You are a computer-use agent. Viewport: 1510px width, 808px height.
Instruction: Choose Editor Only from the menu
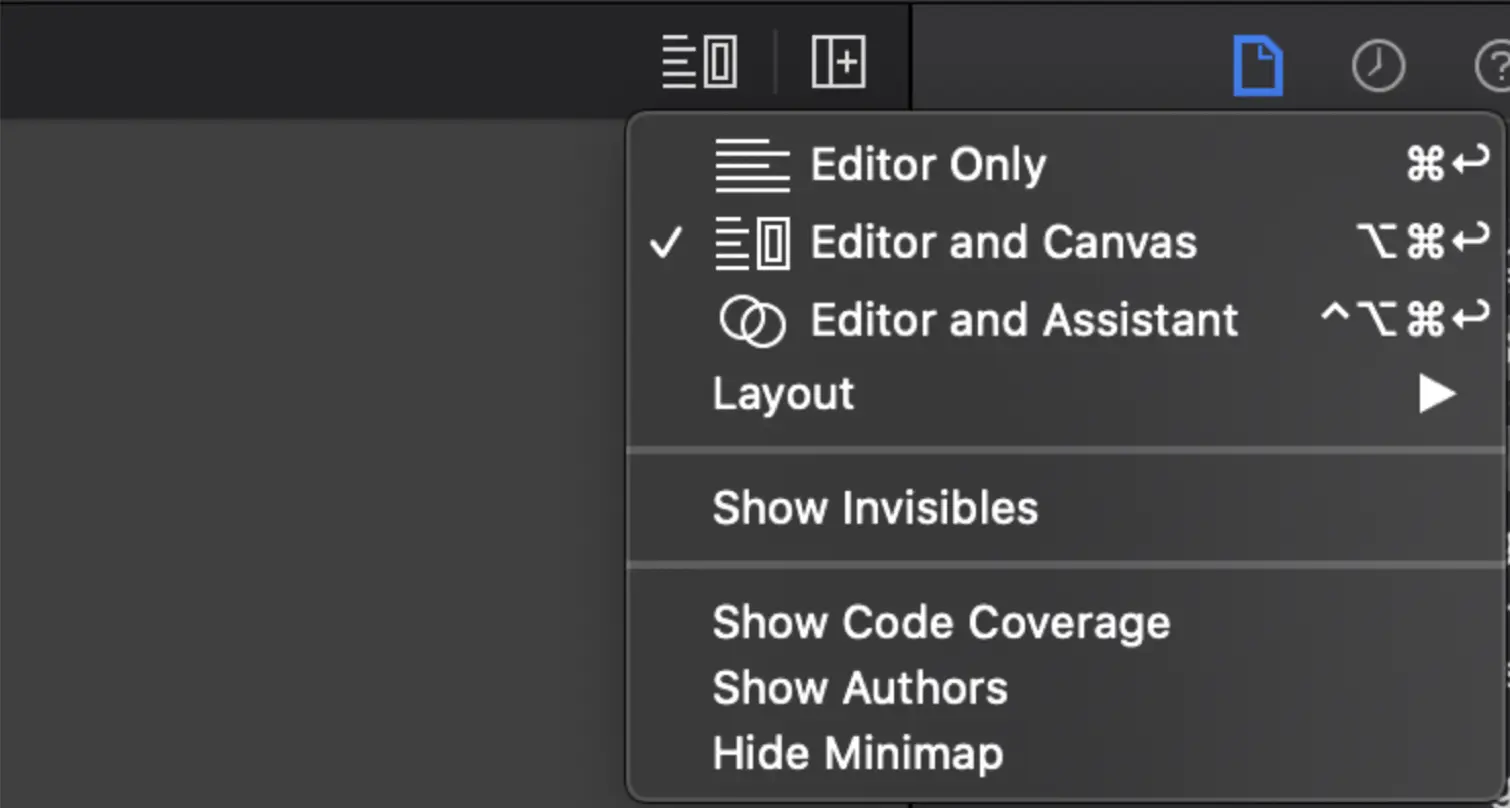coord(928,166)
